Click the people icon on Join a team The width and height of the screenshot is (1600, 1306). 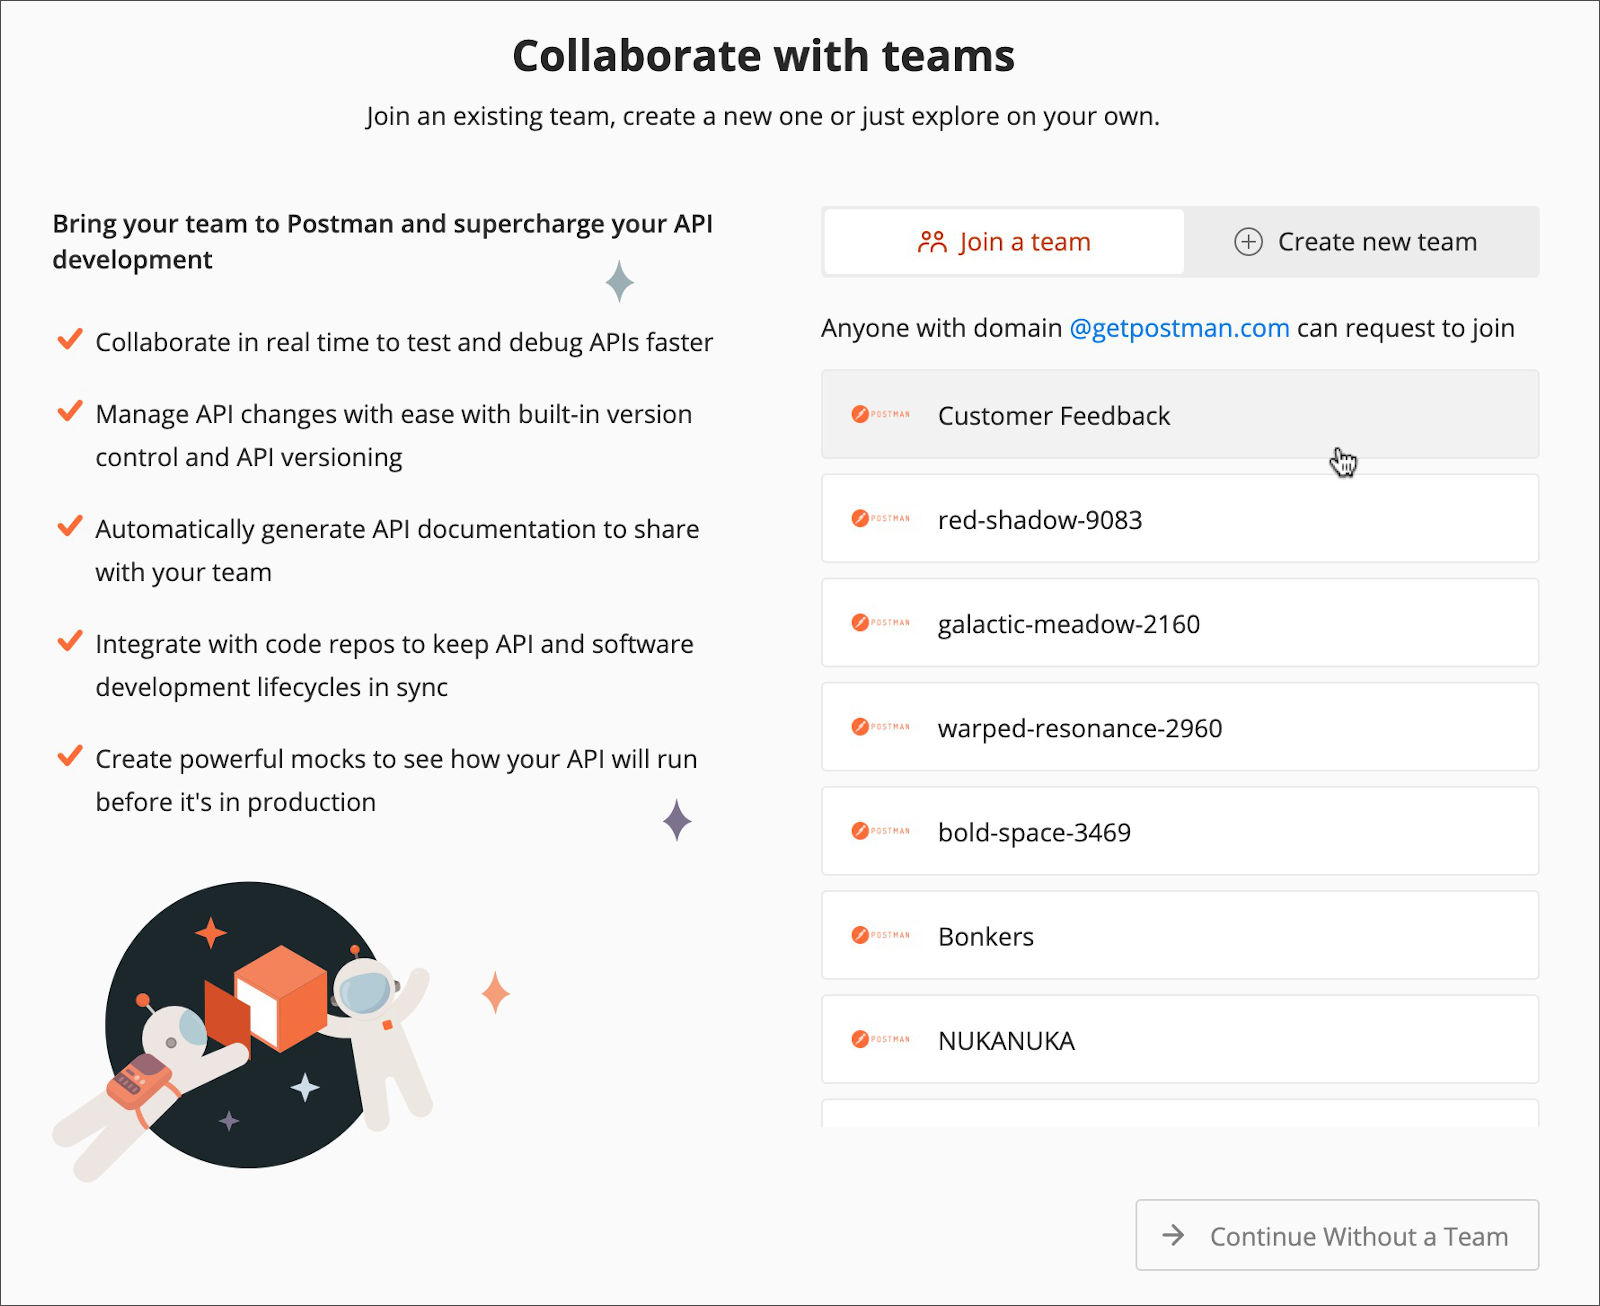(932, 242)
